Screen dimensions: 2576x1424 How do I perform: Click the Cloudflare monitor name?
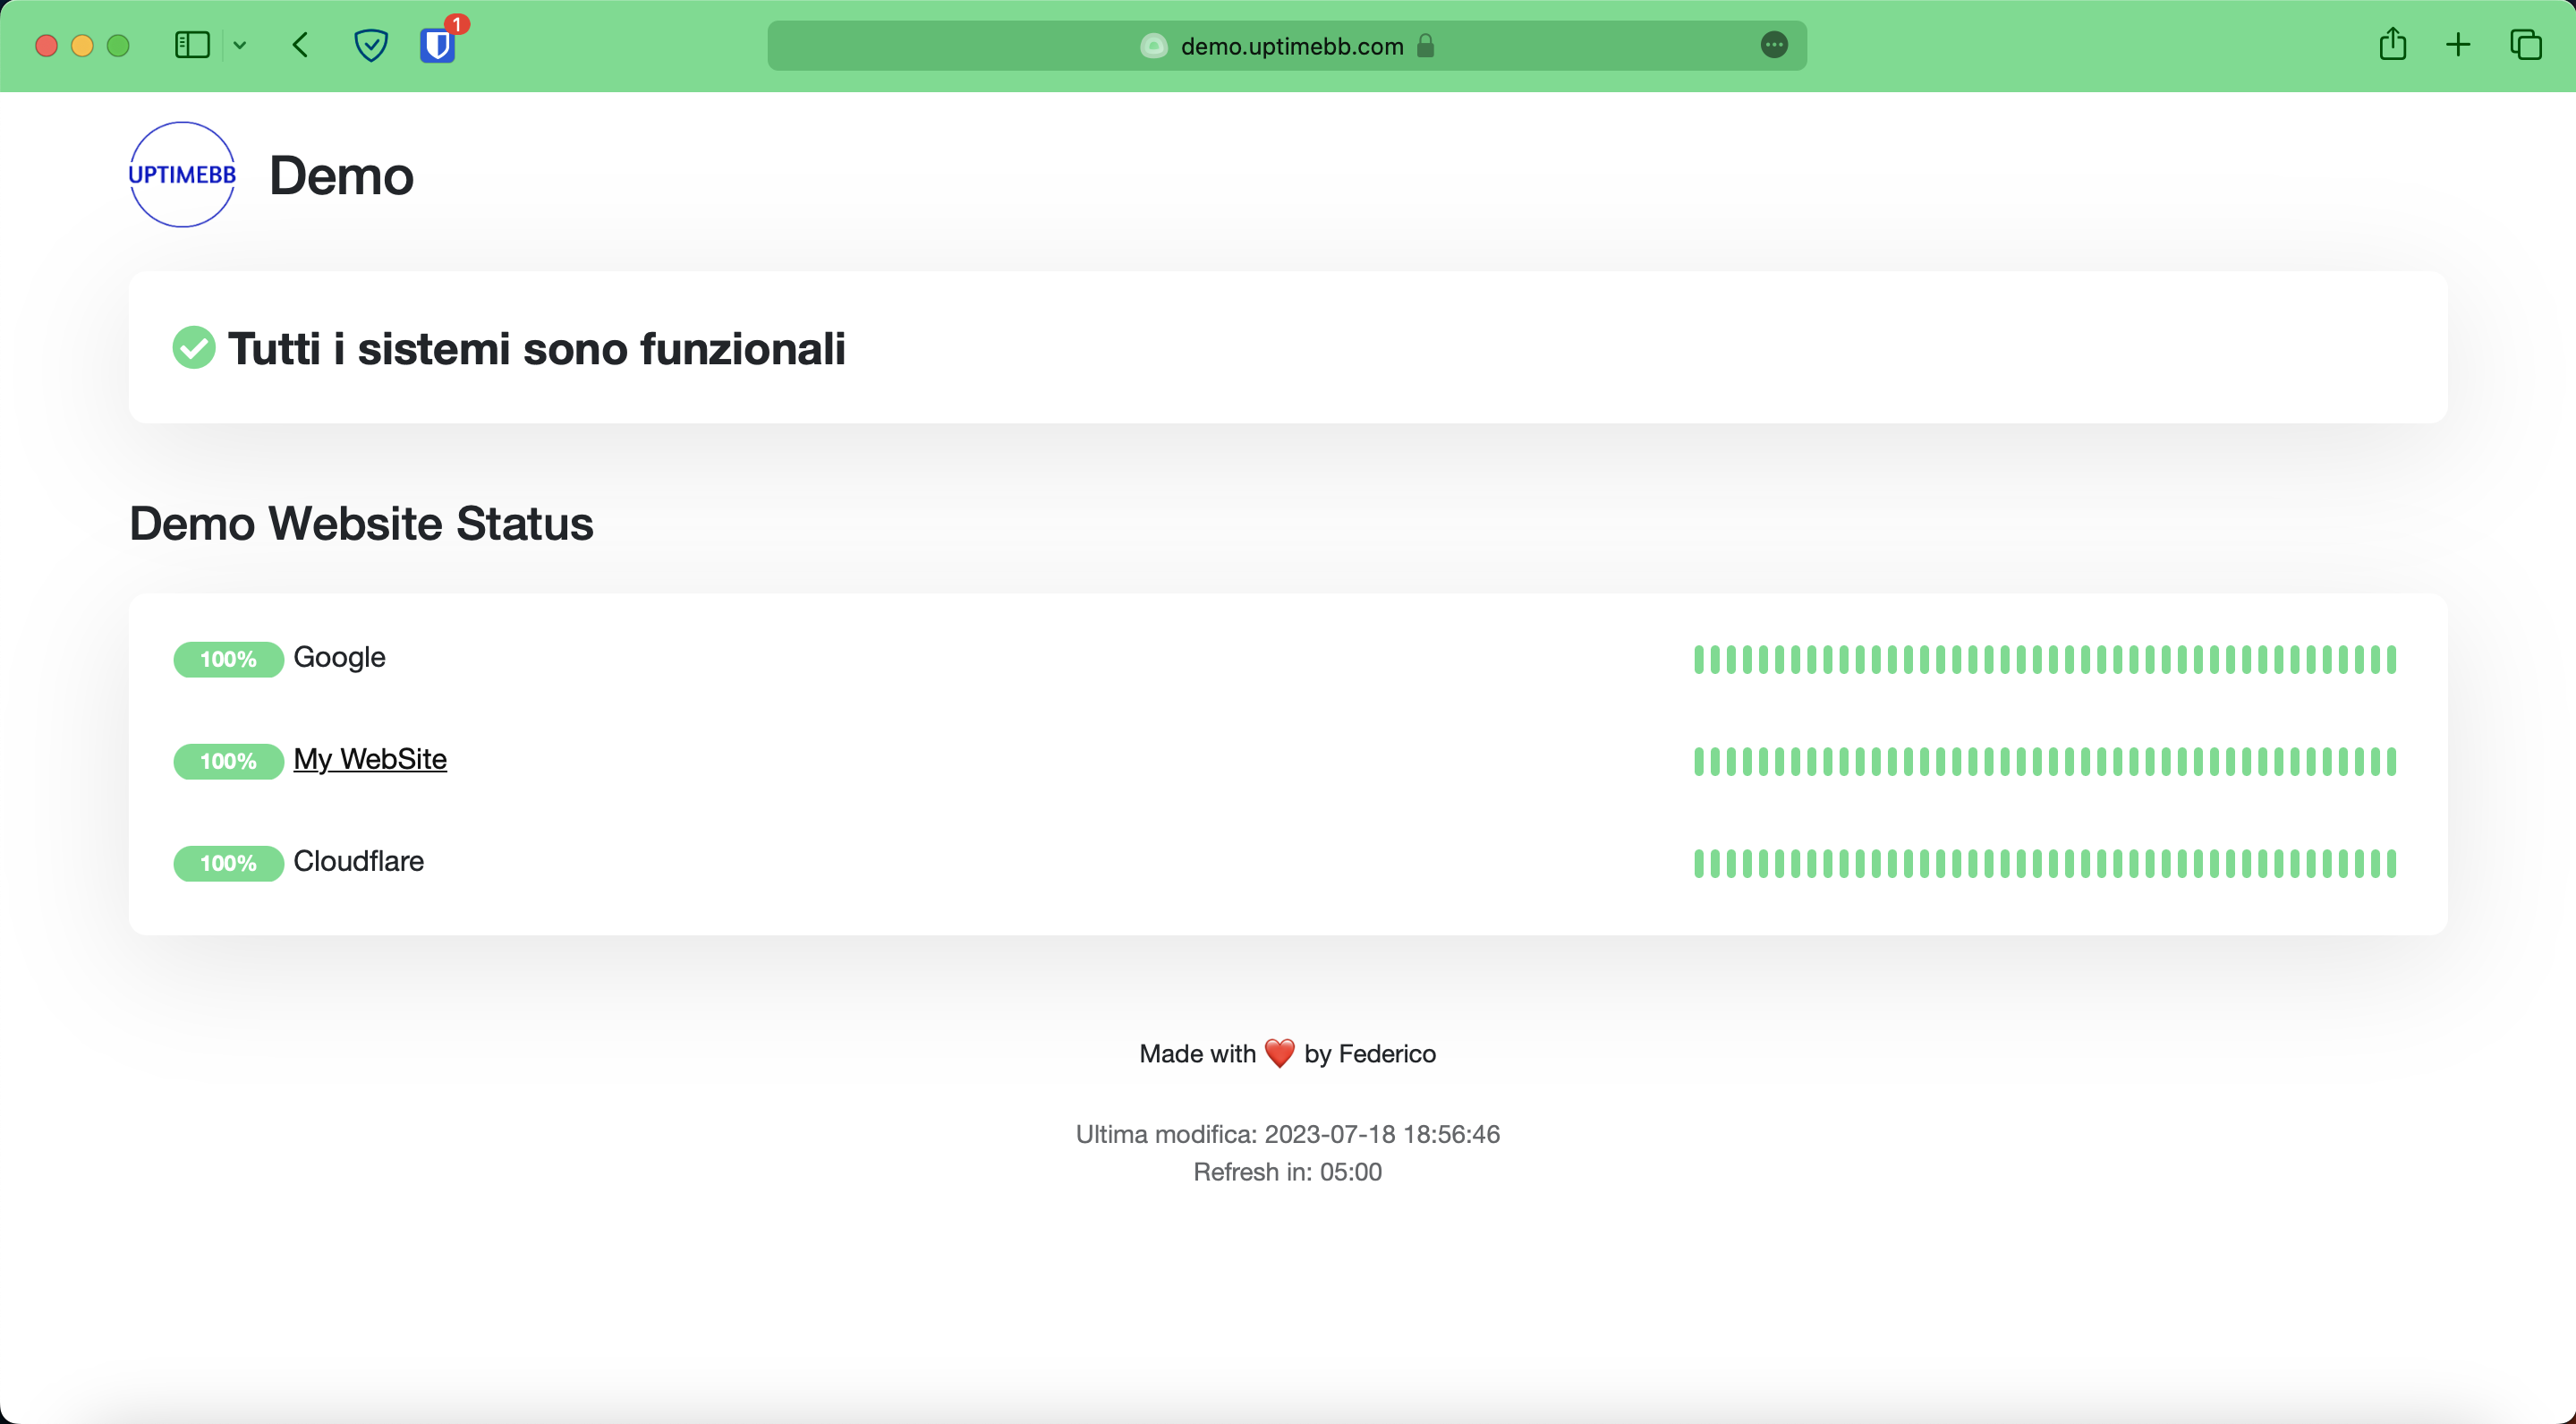point(358,861)
